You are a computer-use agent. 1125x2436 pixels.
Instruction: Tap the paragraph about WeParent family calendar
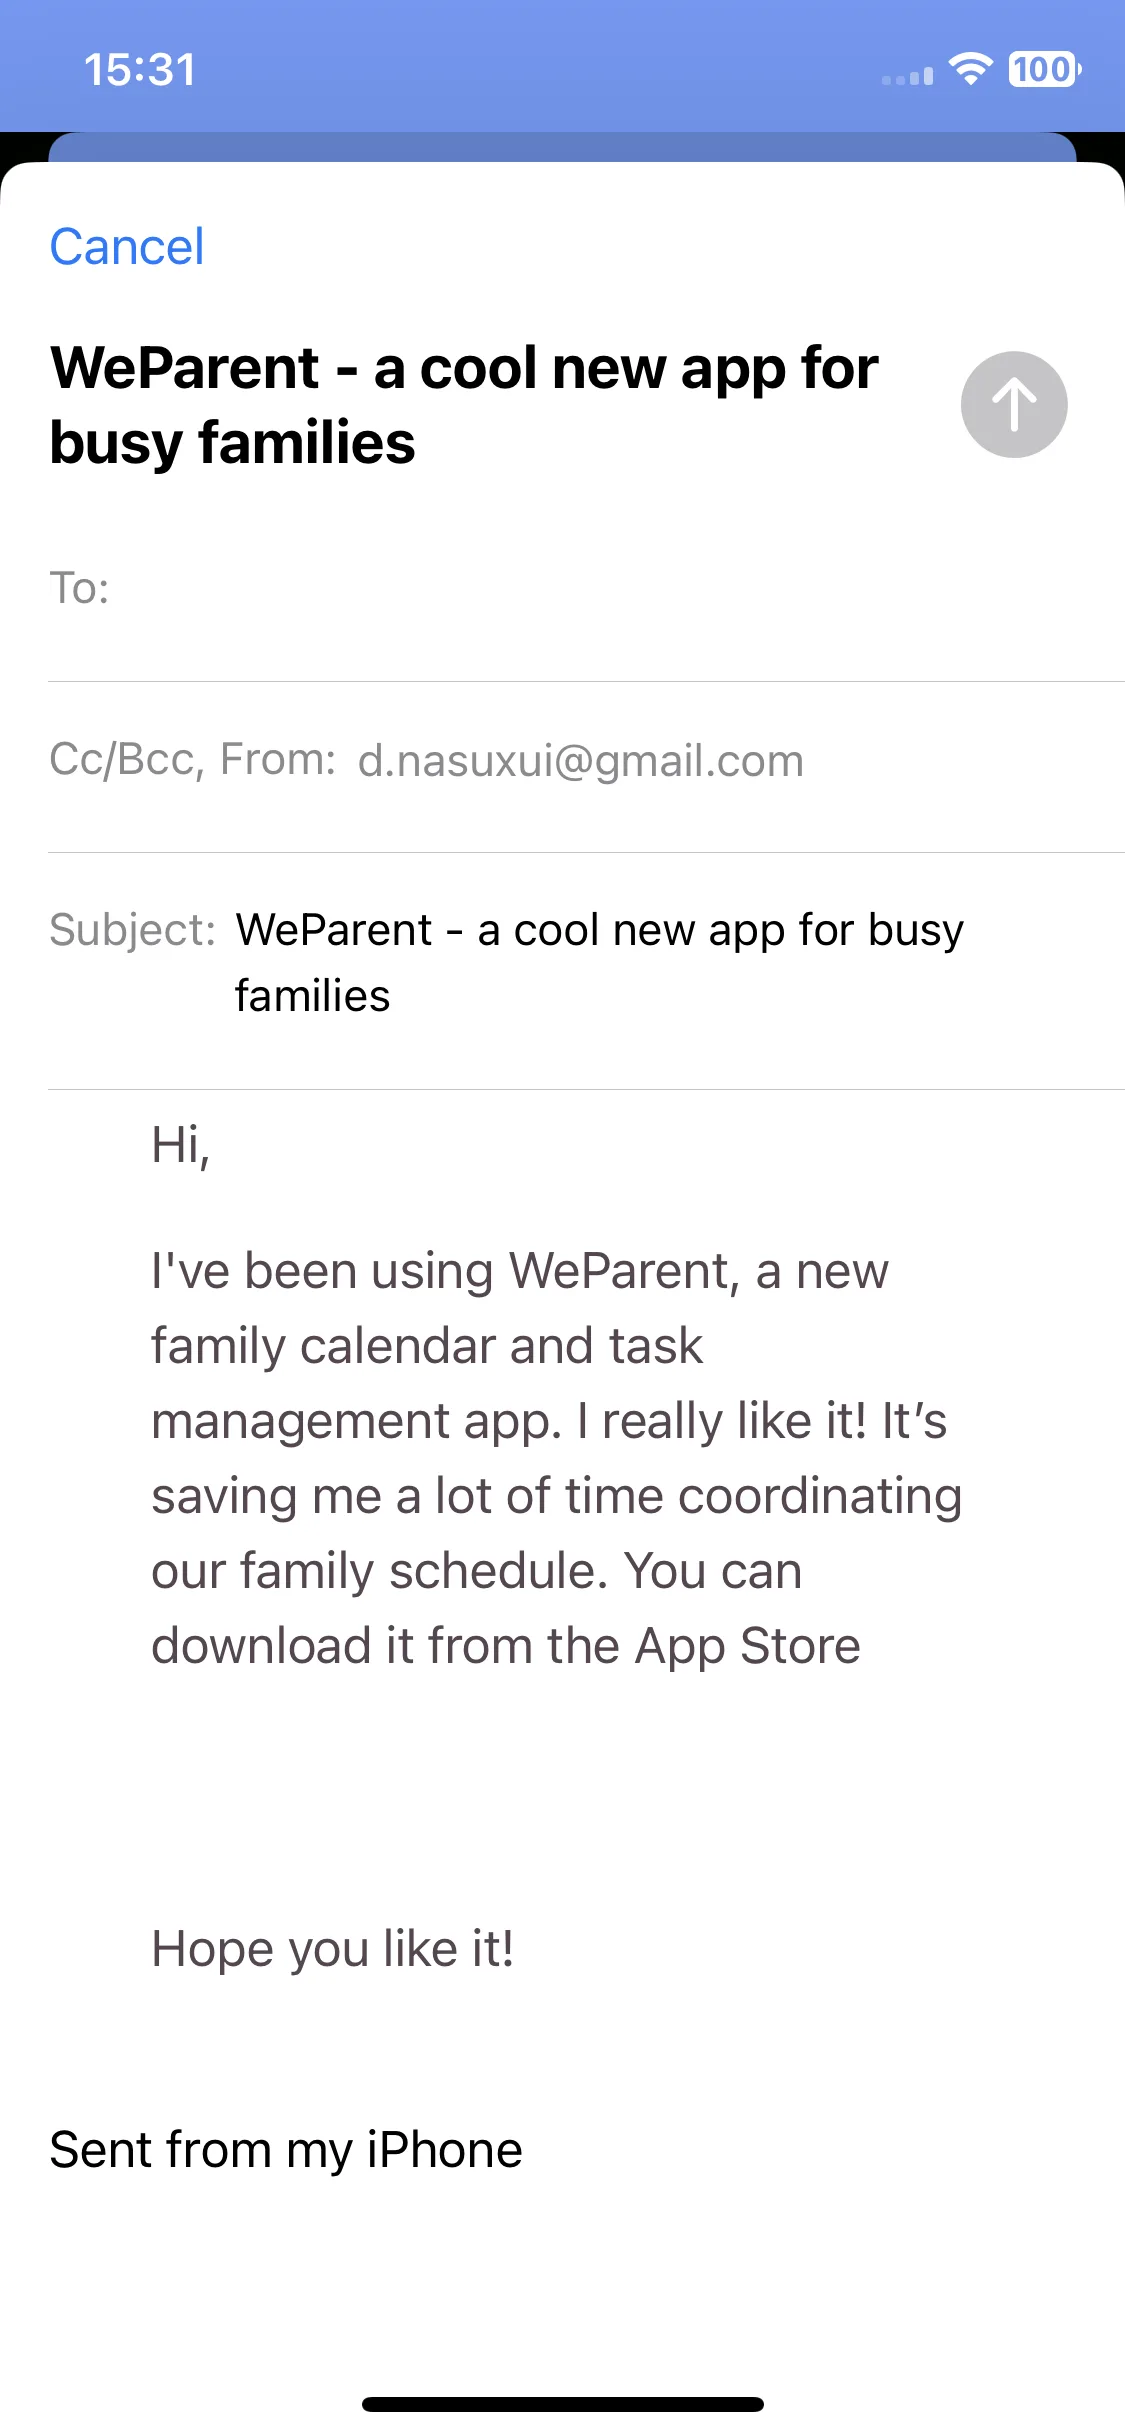556,1458
